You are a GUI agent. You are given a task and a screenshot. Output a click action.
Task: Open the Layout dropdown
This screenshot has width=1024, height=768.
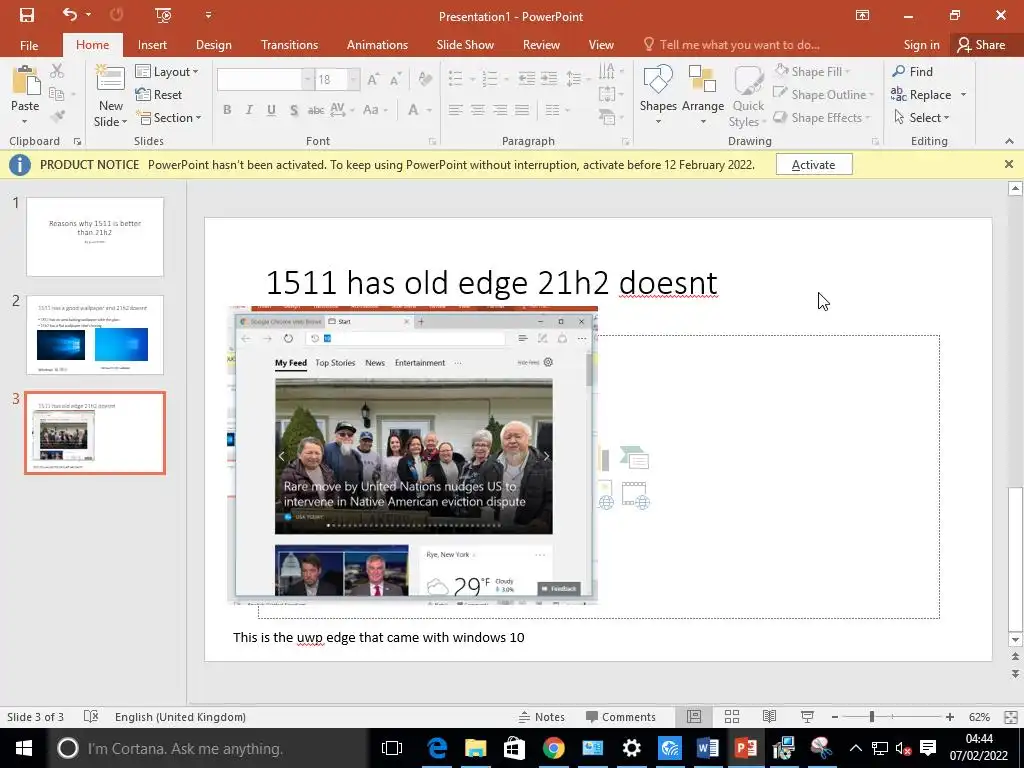167,71
